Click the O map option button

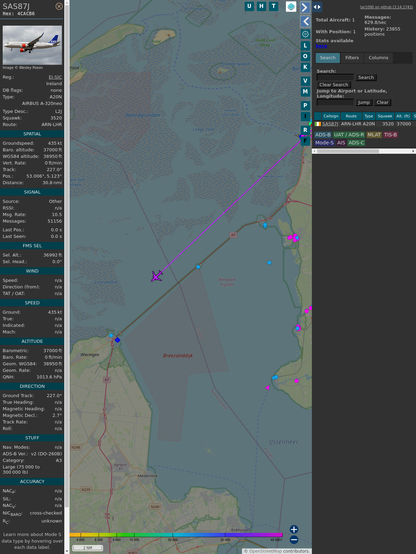tap(305, 56)
